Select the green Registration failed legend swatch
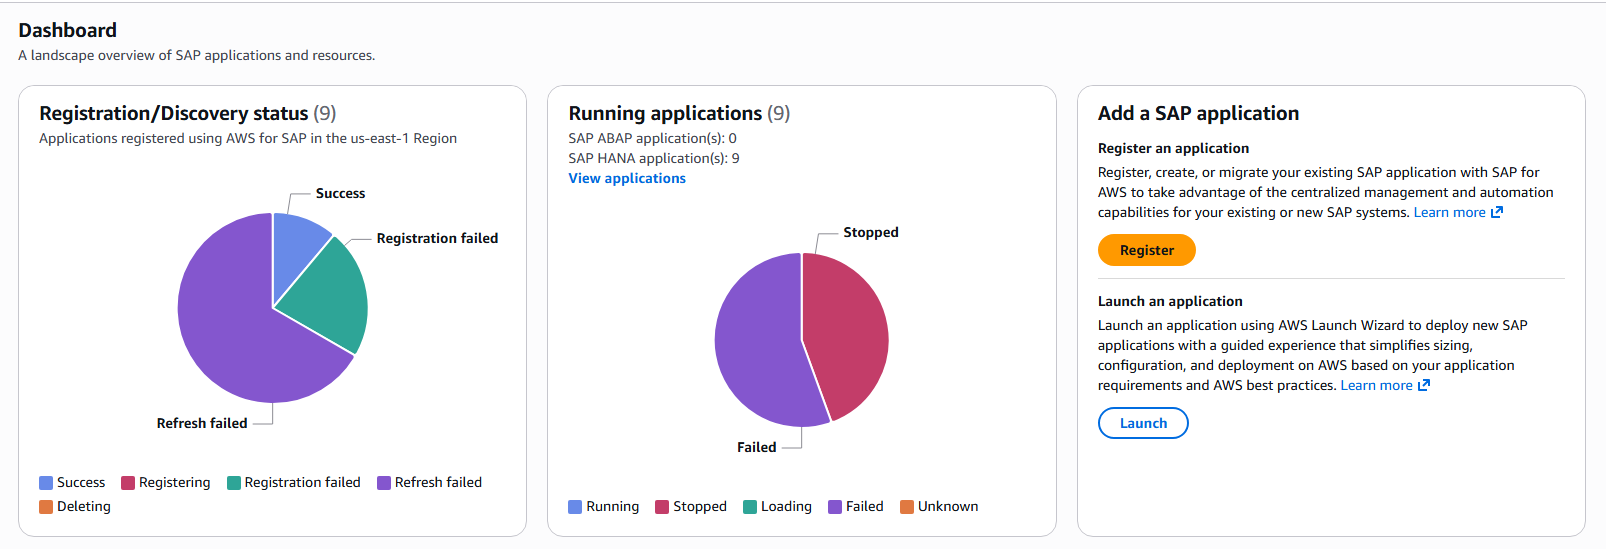 click(x=234, y=483)
